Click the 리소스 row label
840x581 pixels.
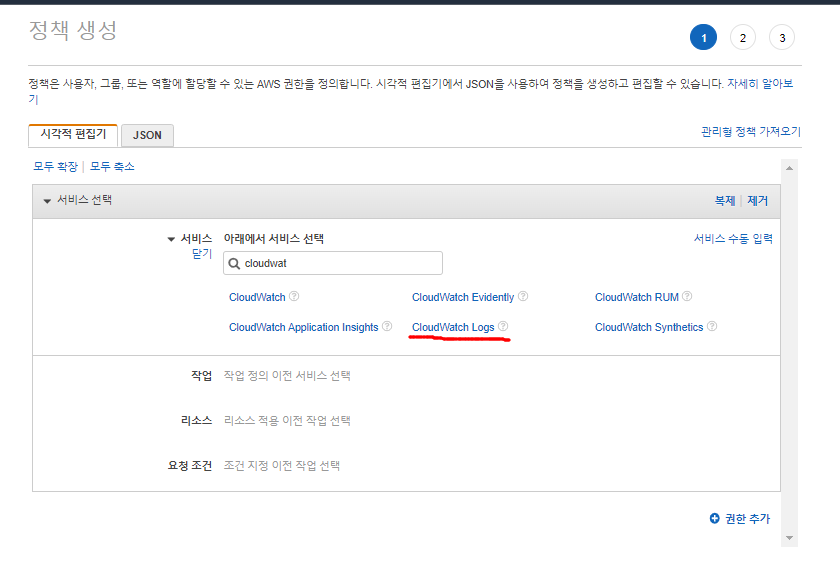point(196,420)
